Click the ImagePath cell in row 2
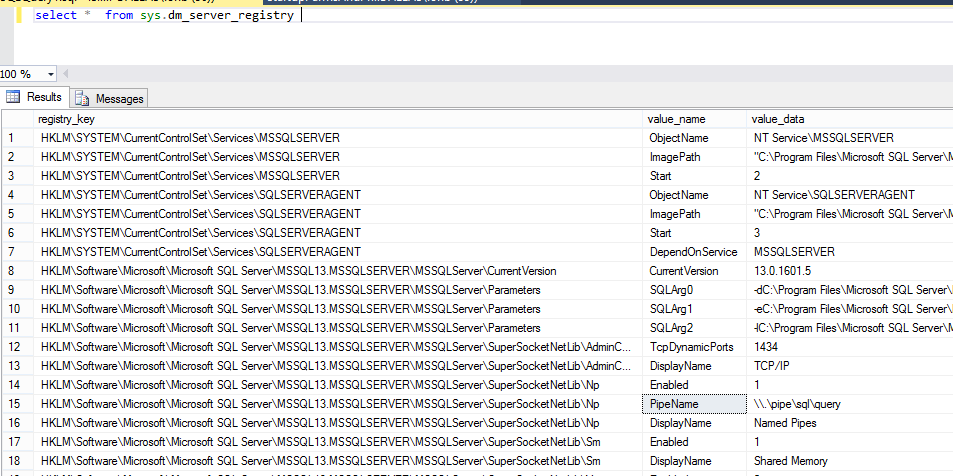953x476 pixels. 695,157
